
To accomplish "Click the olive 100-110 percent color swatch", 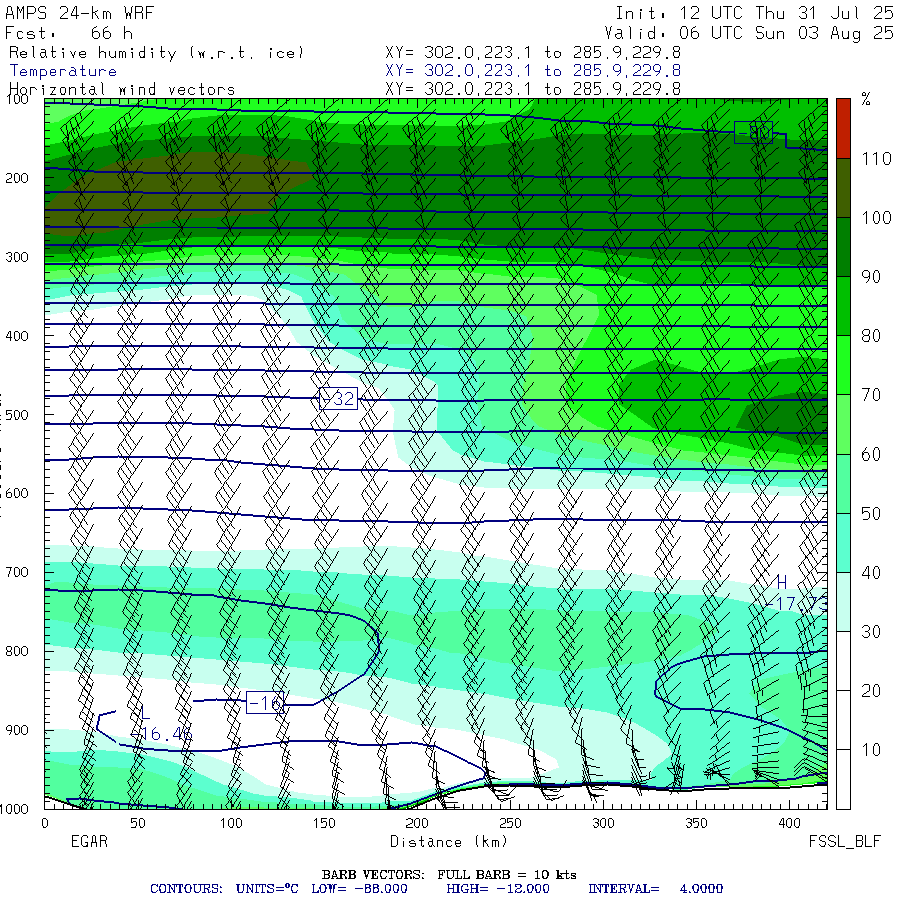I will click(843, 188).
